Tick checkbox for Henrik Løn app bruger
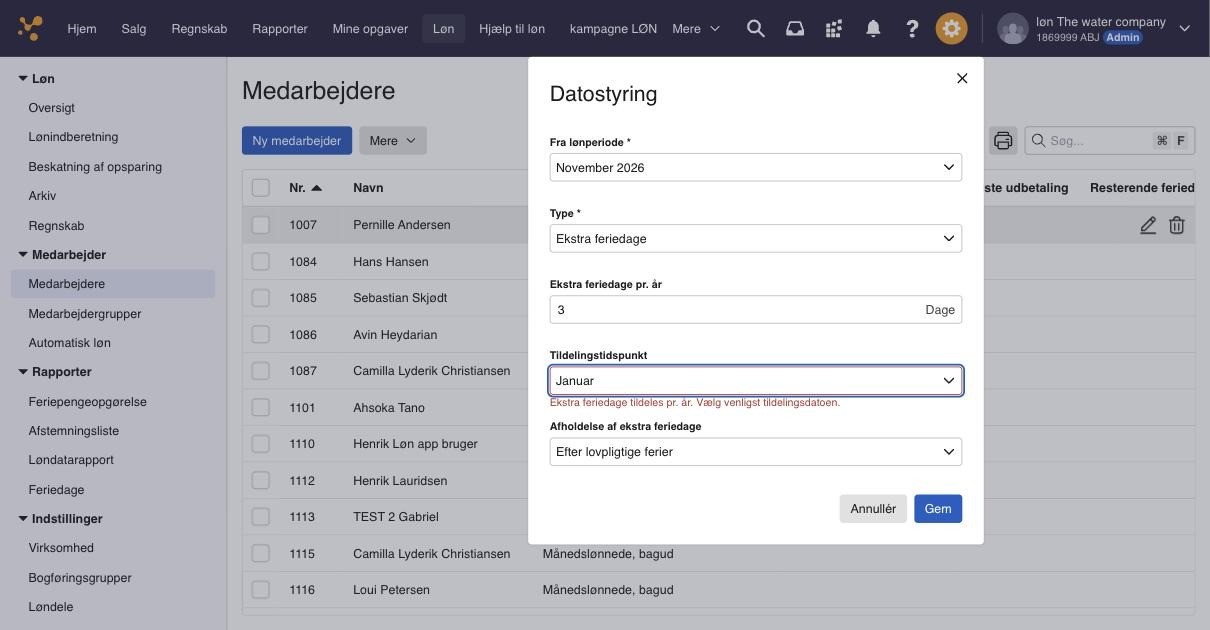Viewport: 1210px width, 630px height. click(x=261, y=444)
